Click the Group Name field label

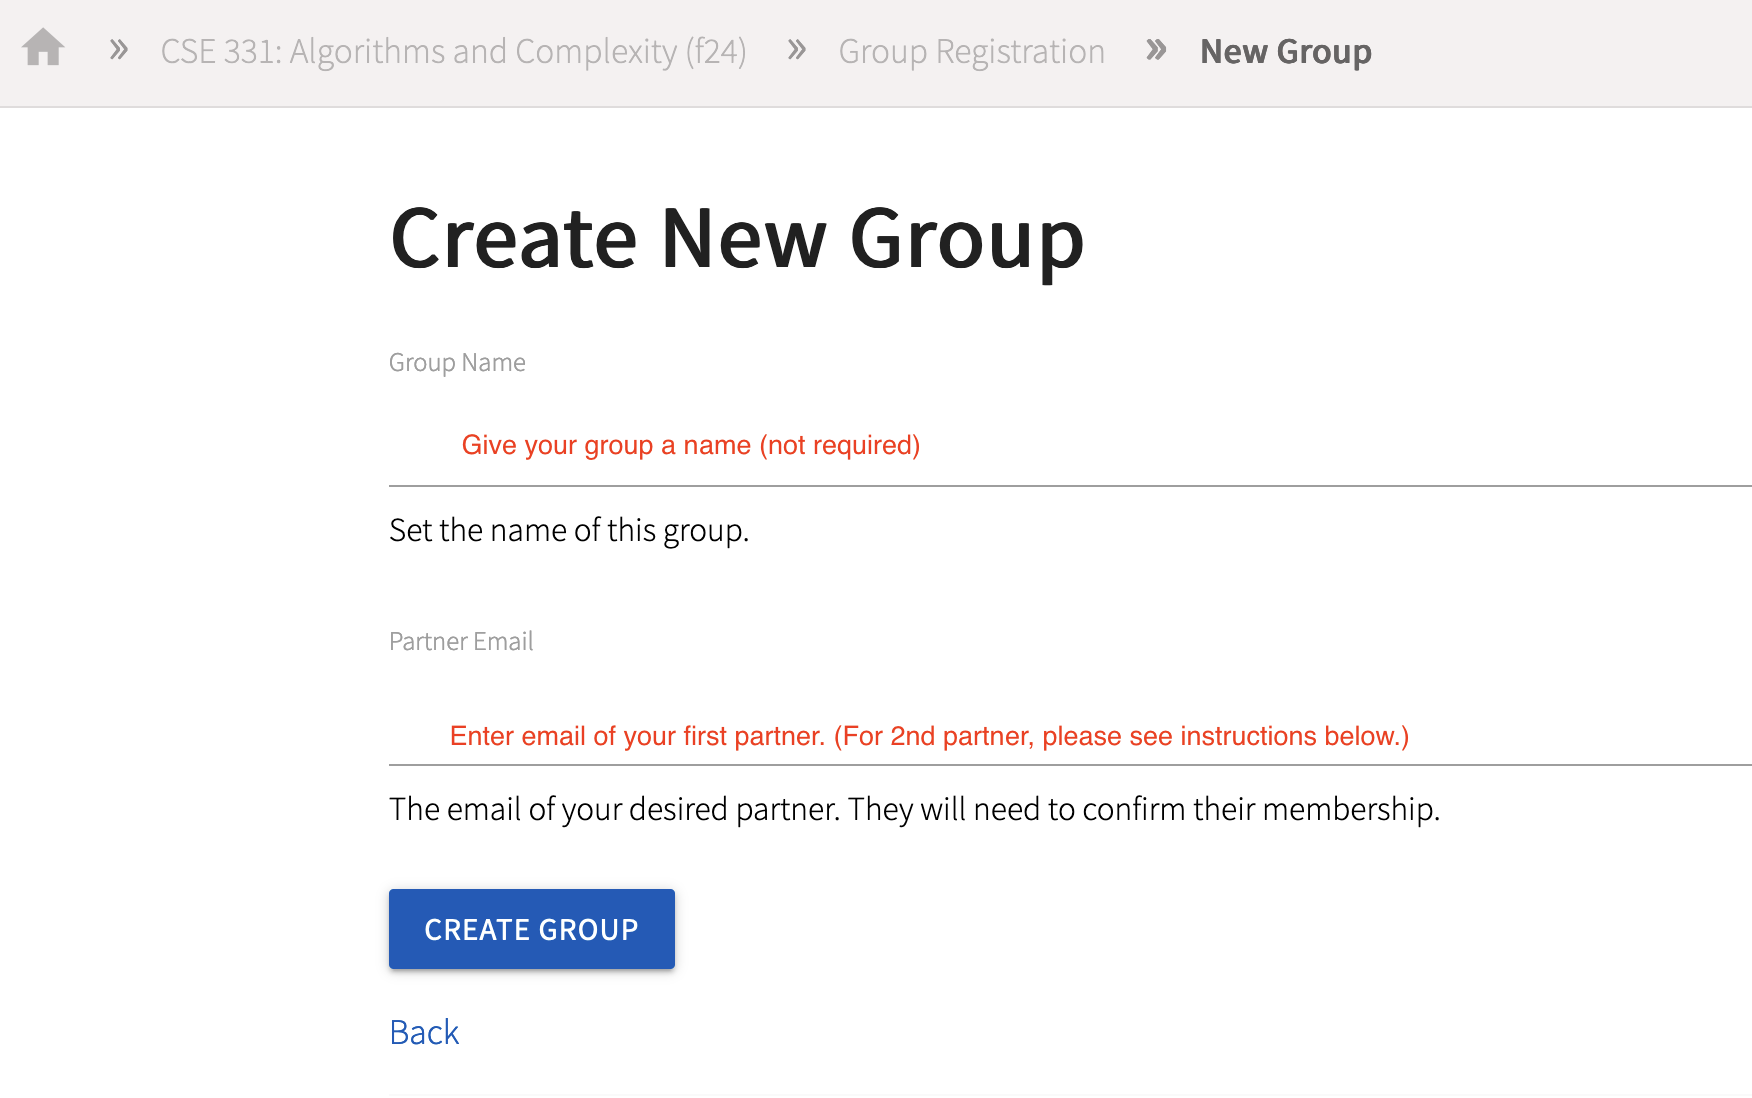(457, 362)
